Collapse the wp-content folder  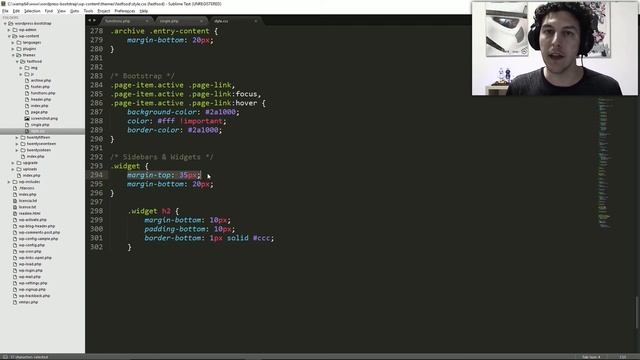tap(9, 36)
